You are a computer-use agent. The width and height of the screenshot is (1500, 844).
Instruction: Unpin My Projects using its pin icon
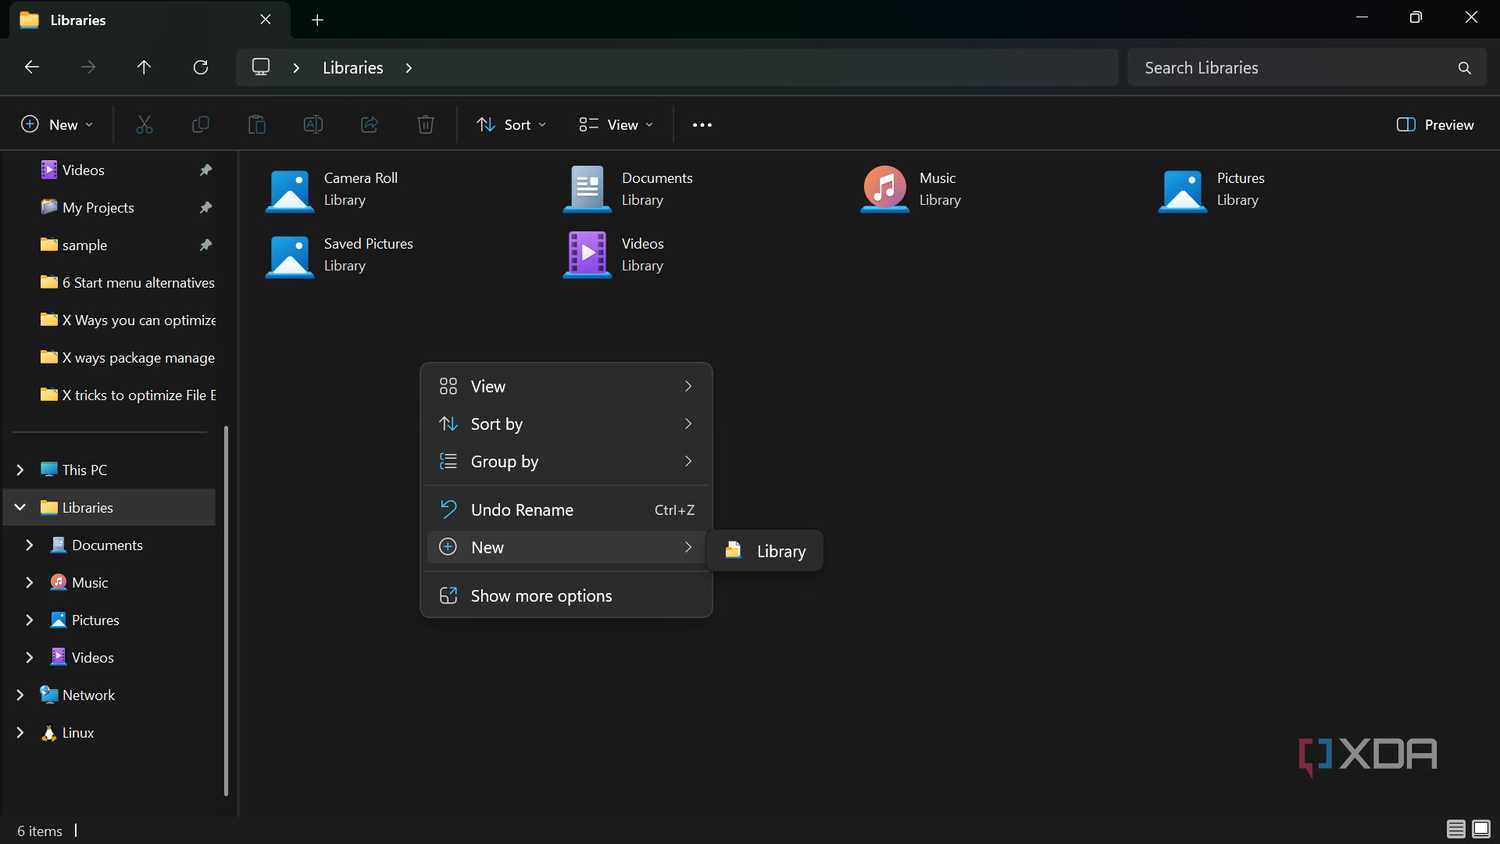click(205, 207)
